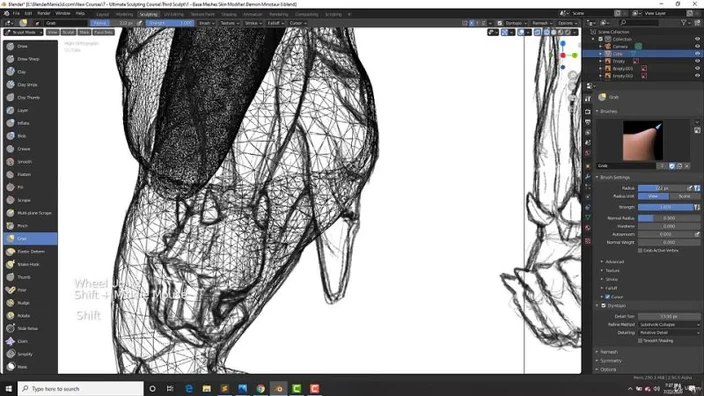Select the Grab brush in toolbar
Viewport: 704px width, 396px height.
pyautogui.click(x=30, y=238)
